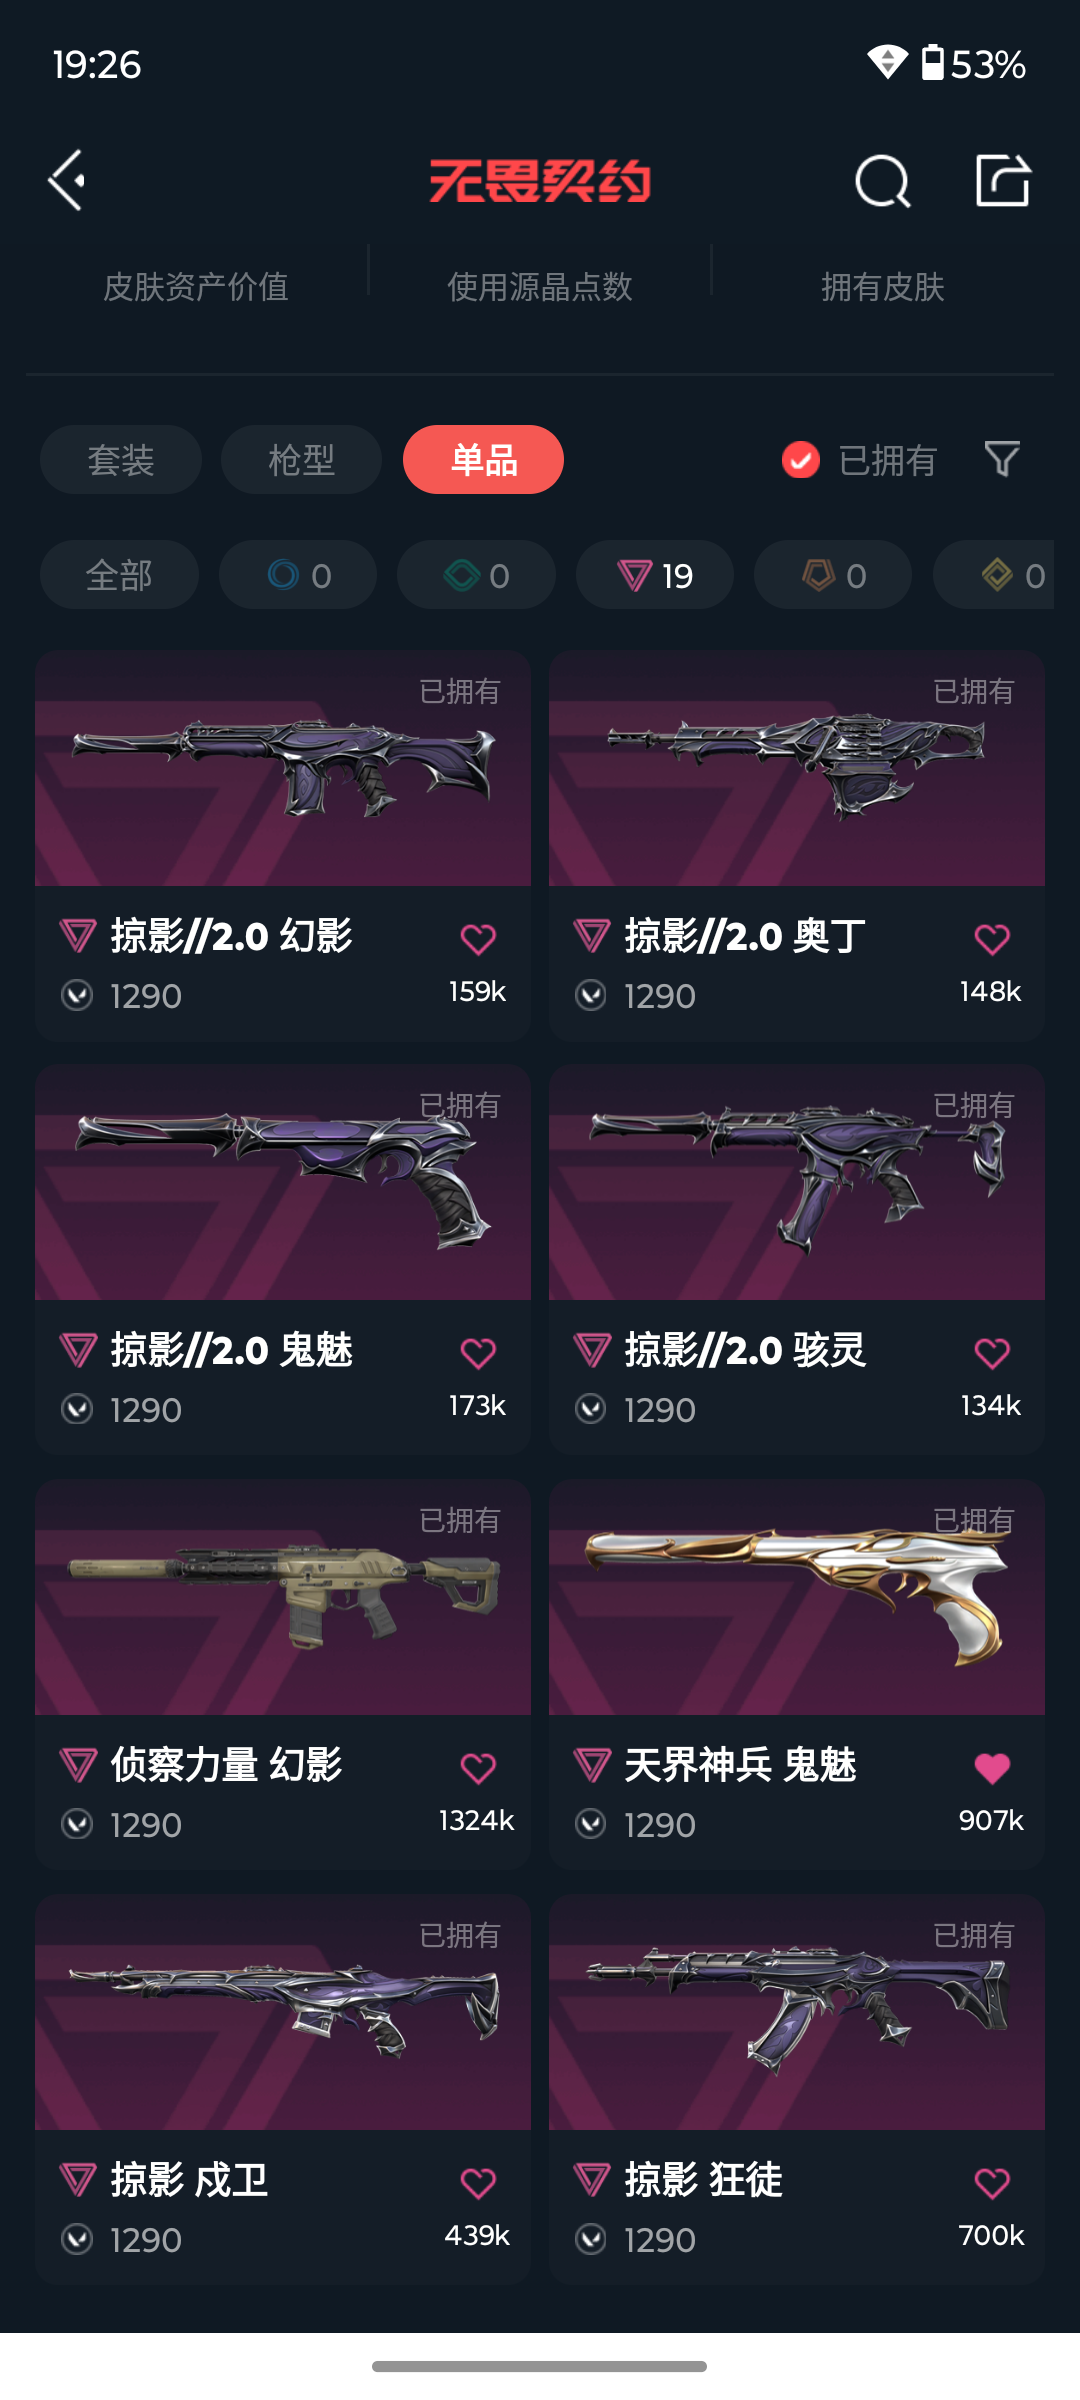
Task: Open the filter funnel icon
Action: 1002,459
